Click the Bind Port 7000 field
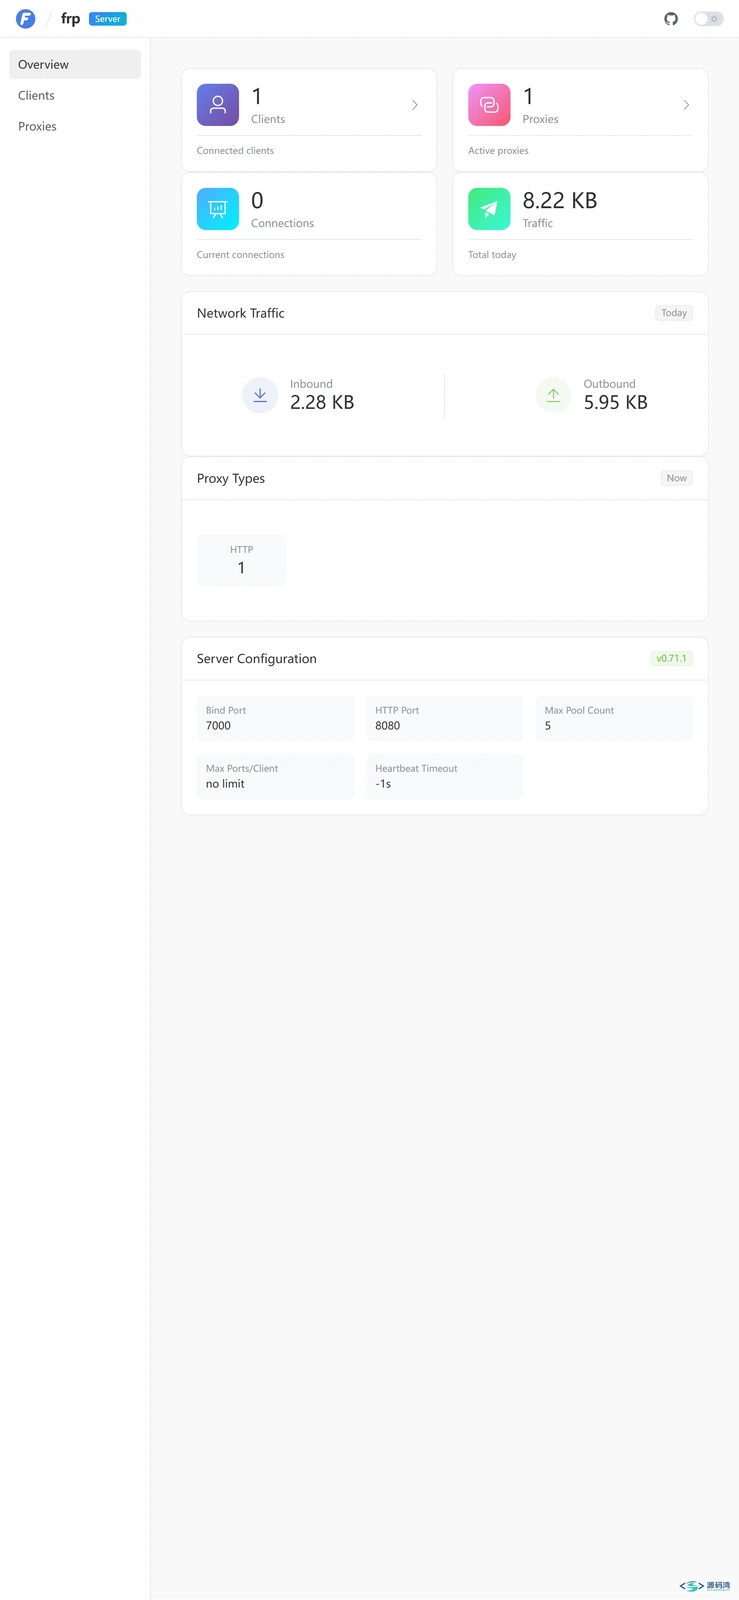739x1600 pixels. point(275,718)
